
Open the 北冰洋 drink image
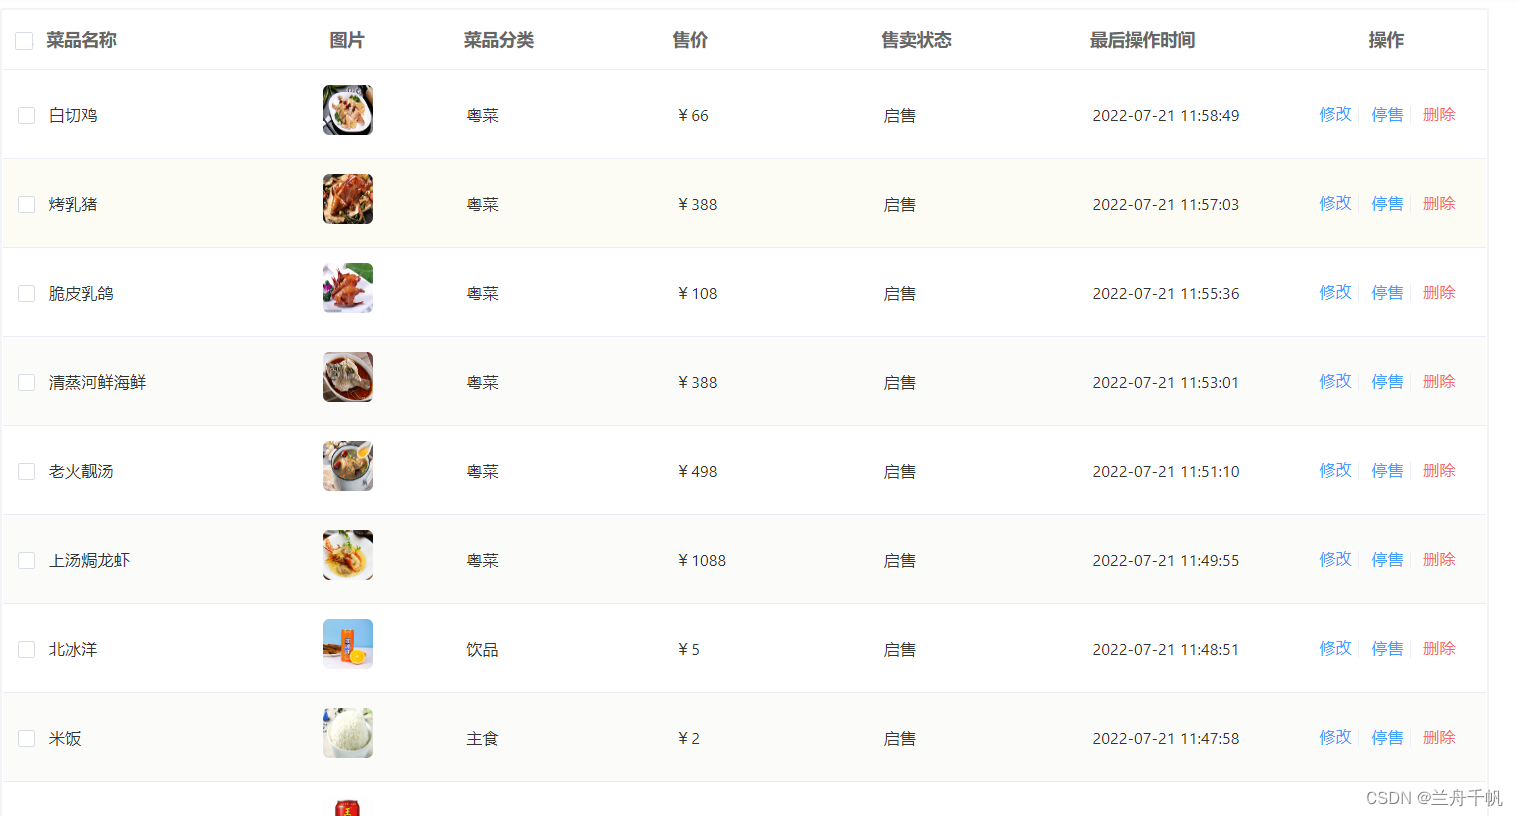347,644
